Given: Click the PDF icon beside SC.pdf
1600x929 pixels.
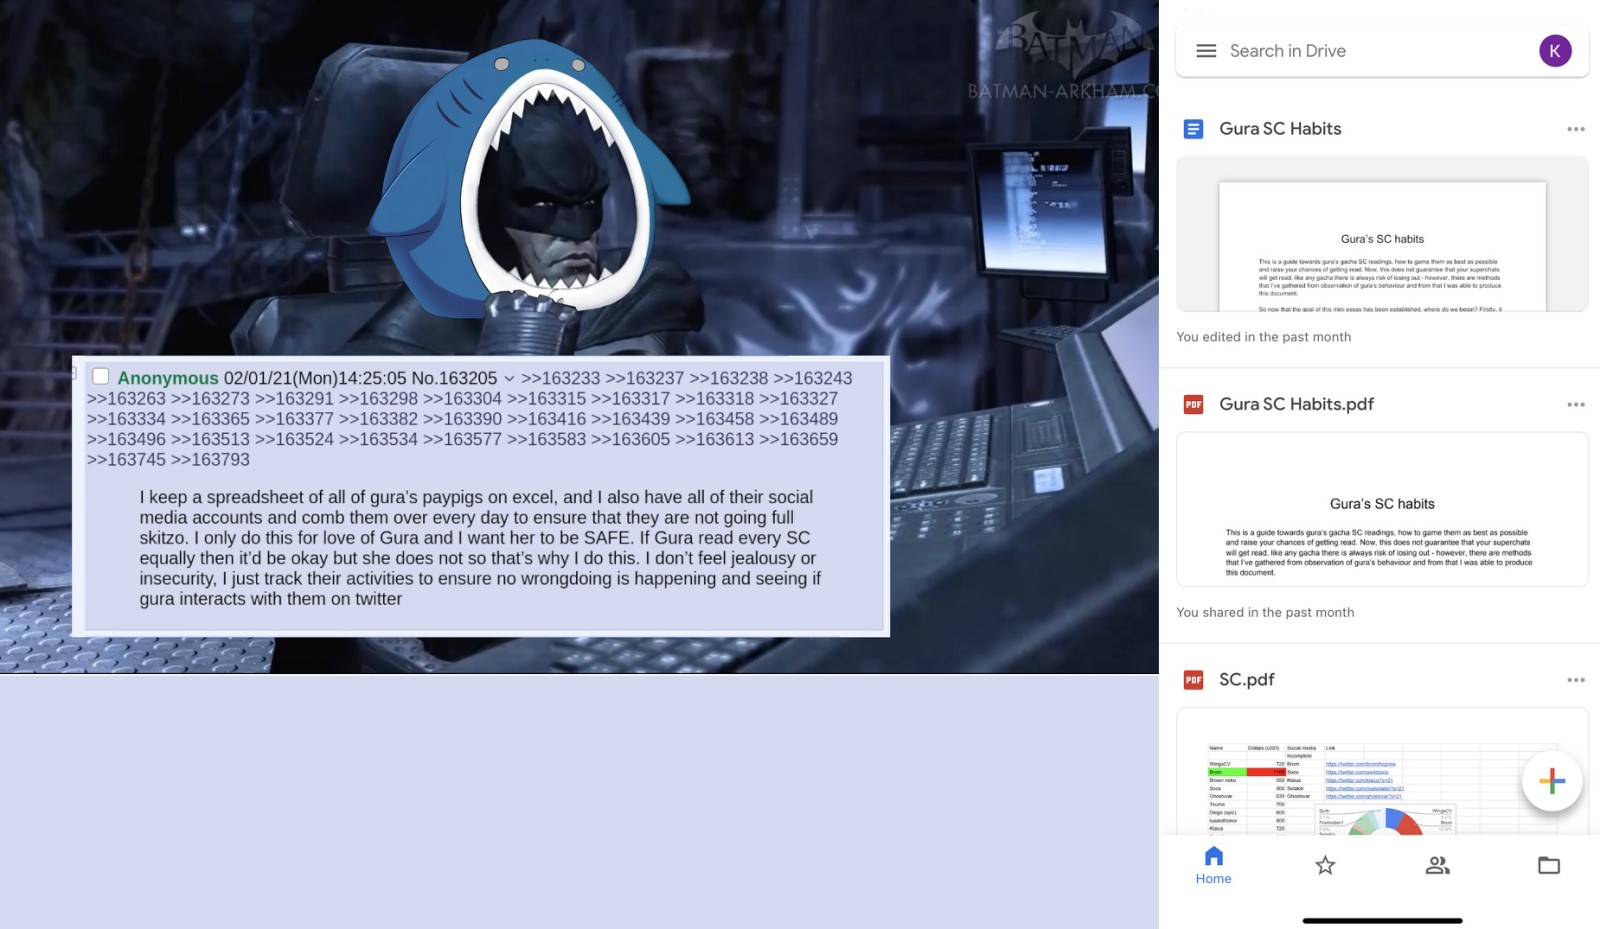Looking at the screenshot, I should pyautogui.click(x=1193, y=680).
